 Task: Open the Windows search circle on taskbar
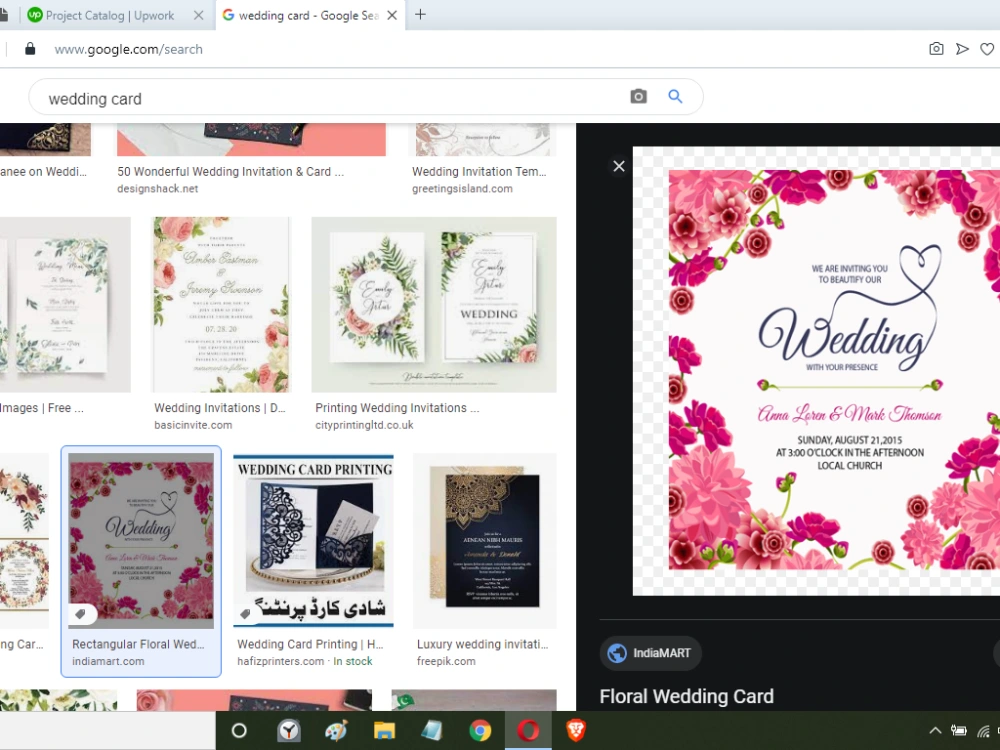pos(239,730)
